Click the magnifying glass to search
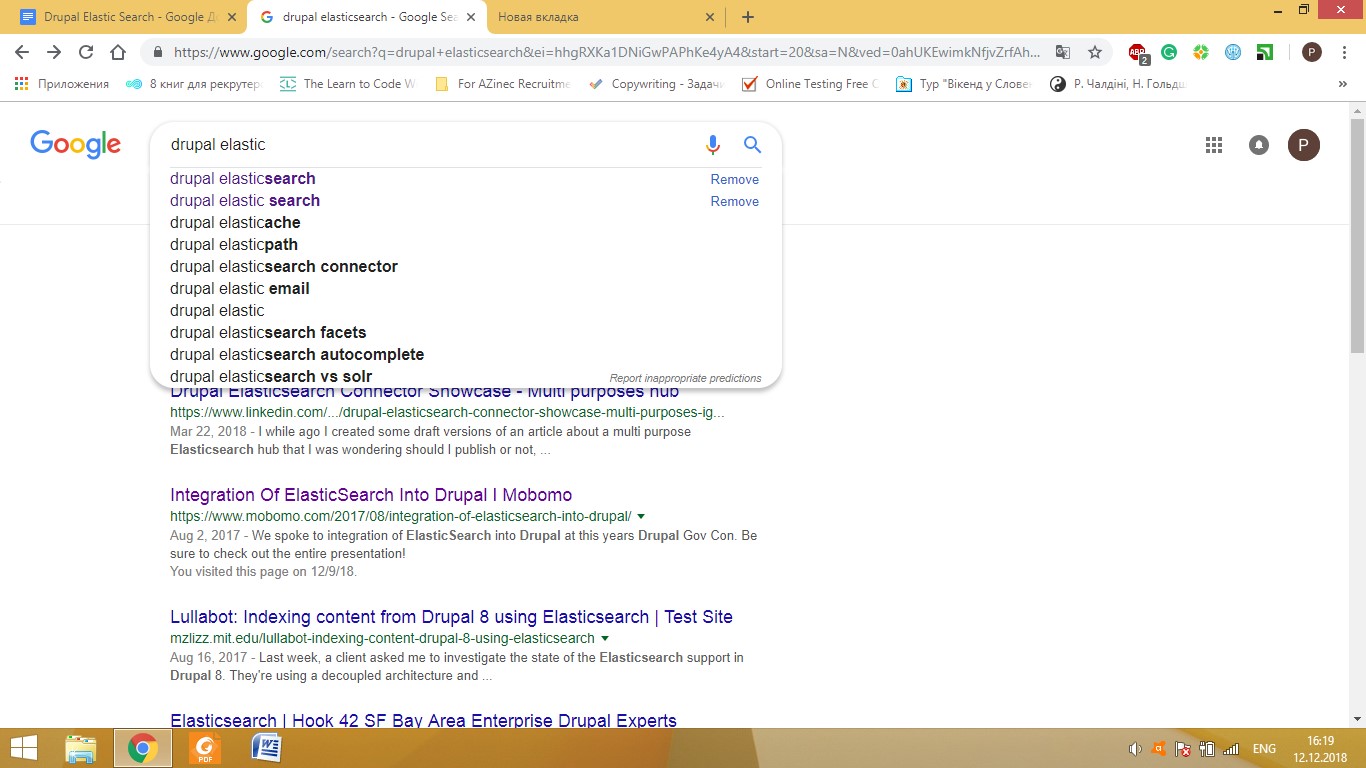The image size is (1366, 768). [x=752, y=144]
